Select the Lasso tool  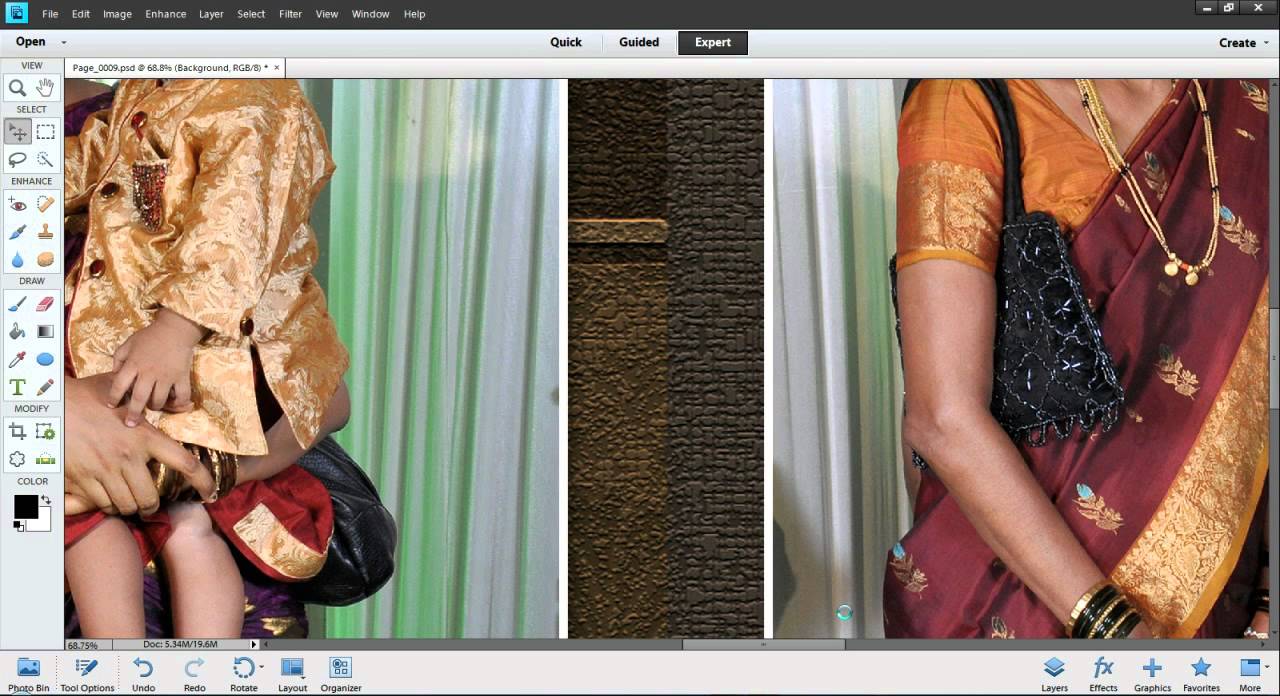pyautogui.click(x=17, y=159)
